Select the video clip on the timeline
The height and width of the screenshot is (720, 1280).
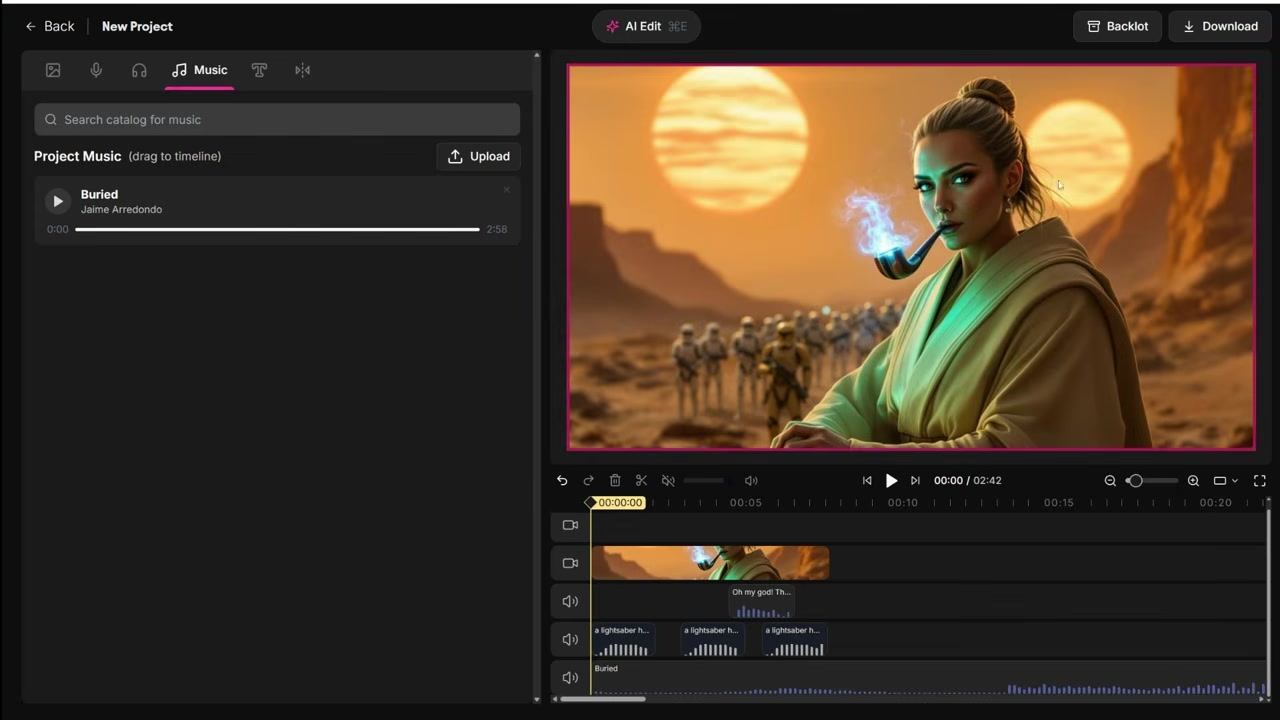pos(710,563)
